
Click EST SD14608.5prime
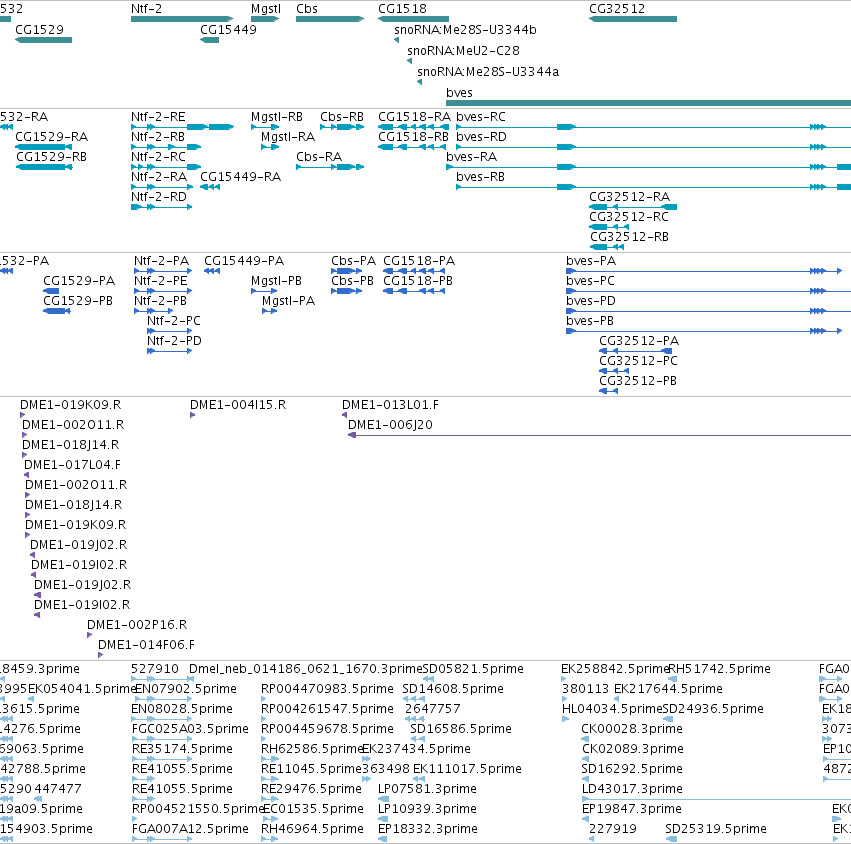[414, 699]
